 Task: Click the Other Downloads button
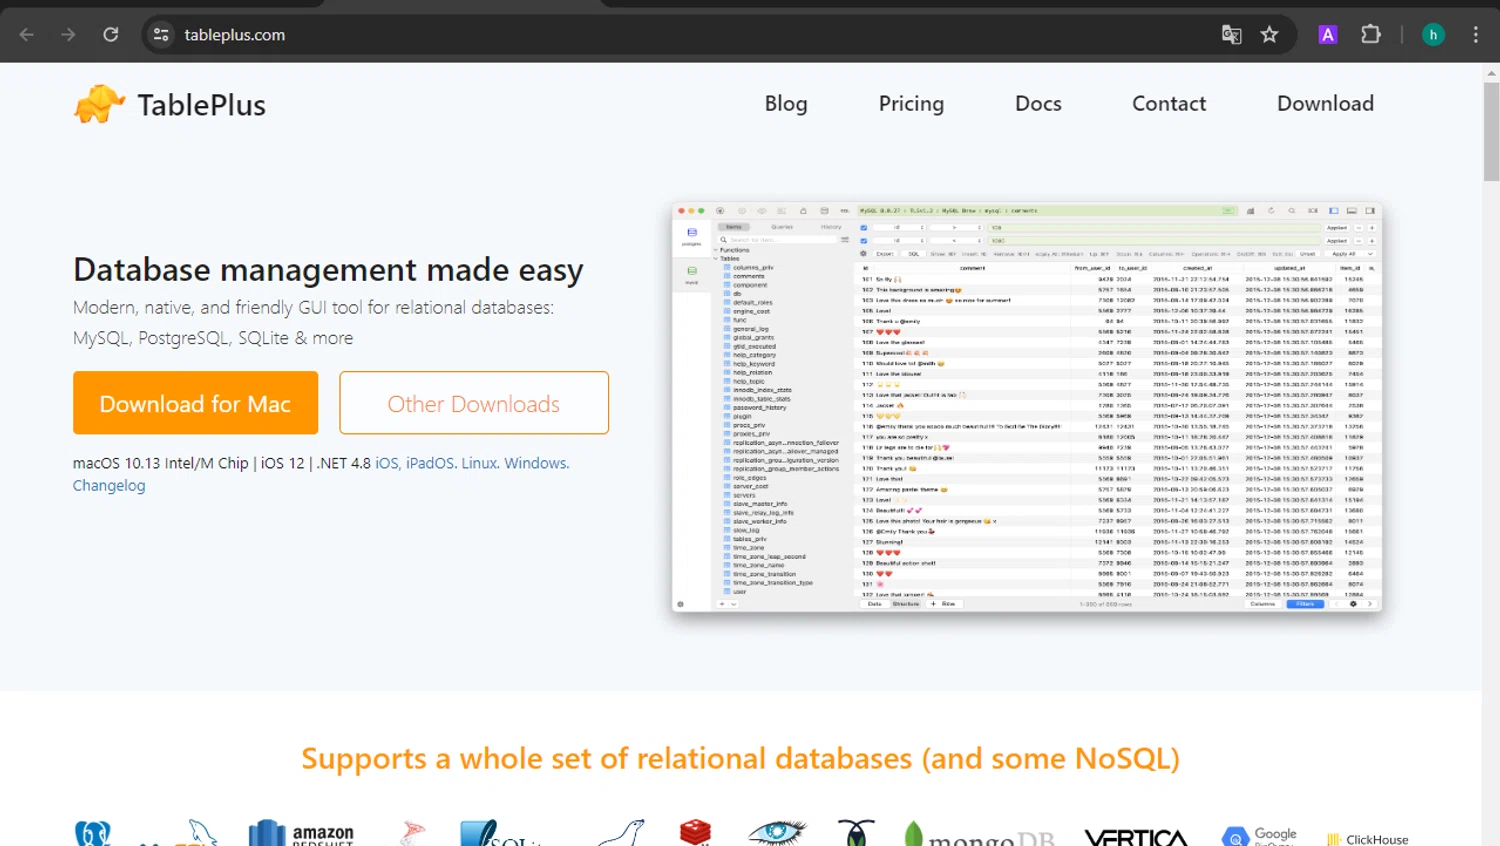point(474,403)
